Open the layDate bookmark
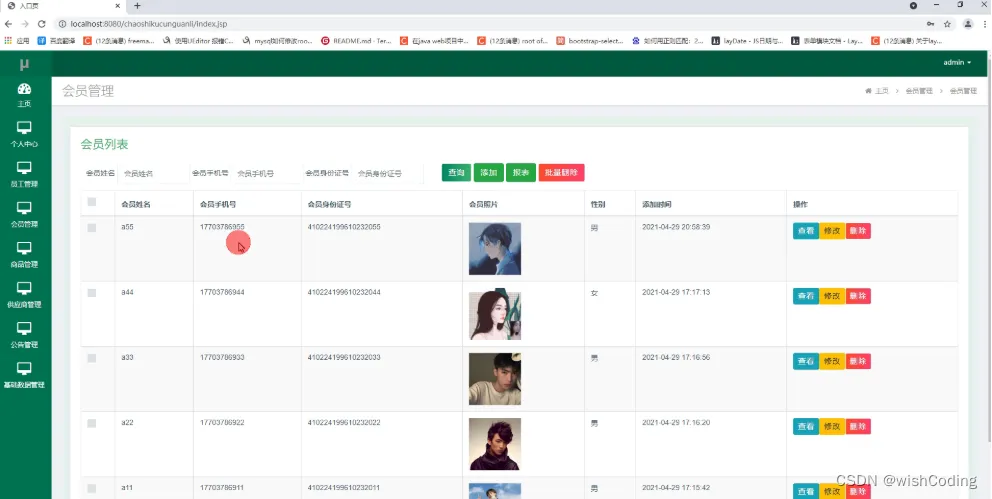 747,40
